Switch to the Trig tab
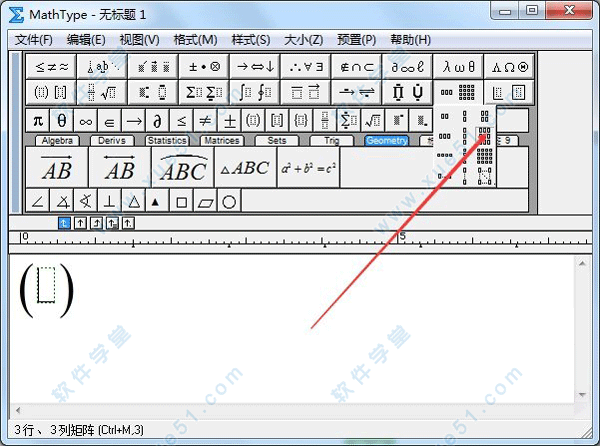The height and width of the screenshot is (446, 600). 331,141
